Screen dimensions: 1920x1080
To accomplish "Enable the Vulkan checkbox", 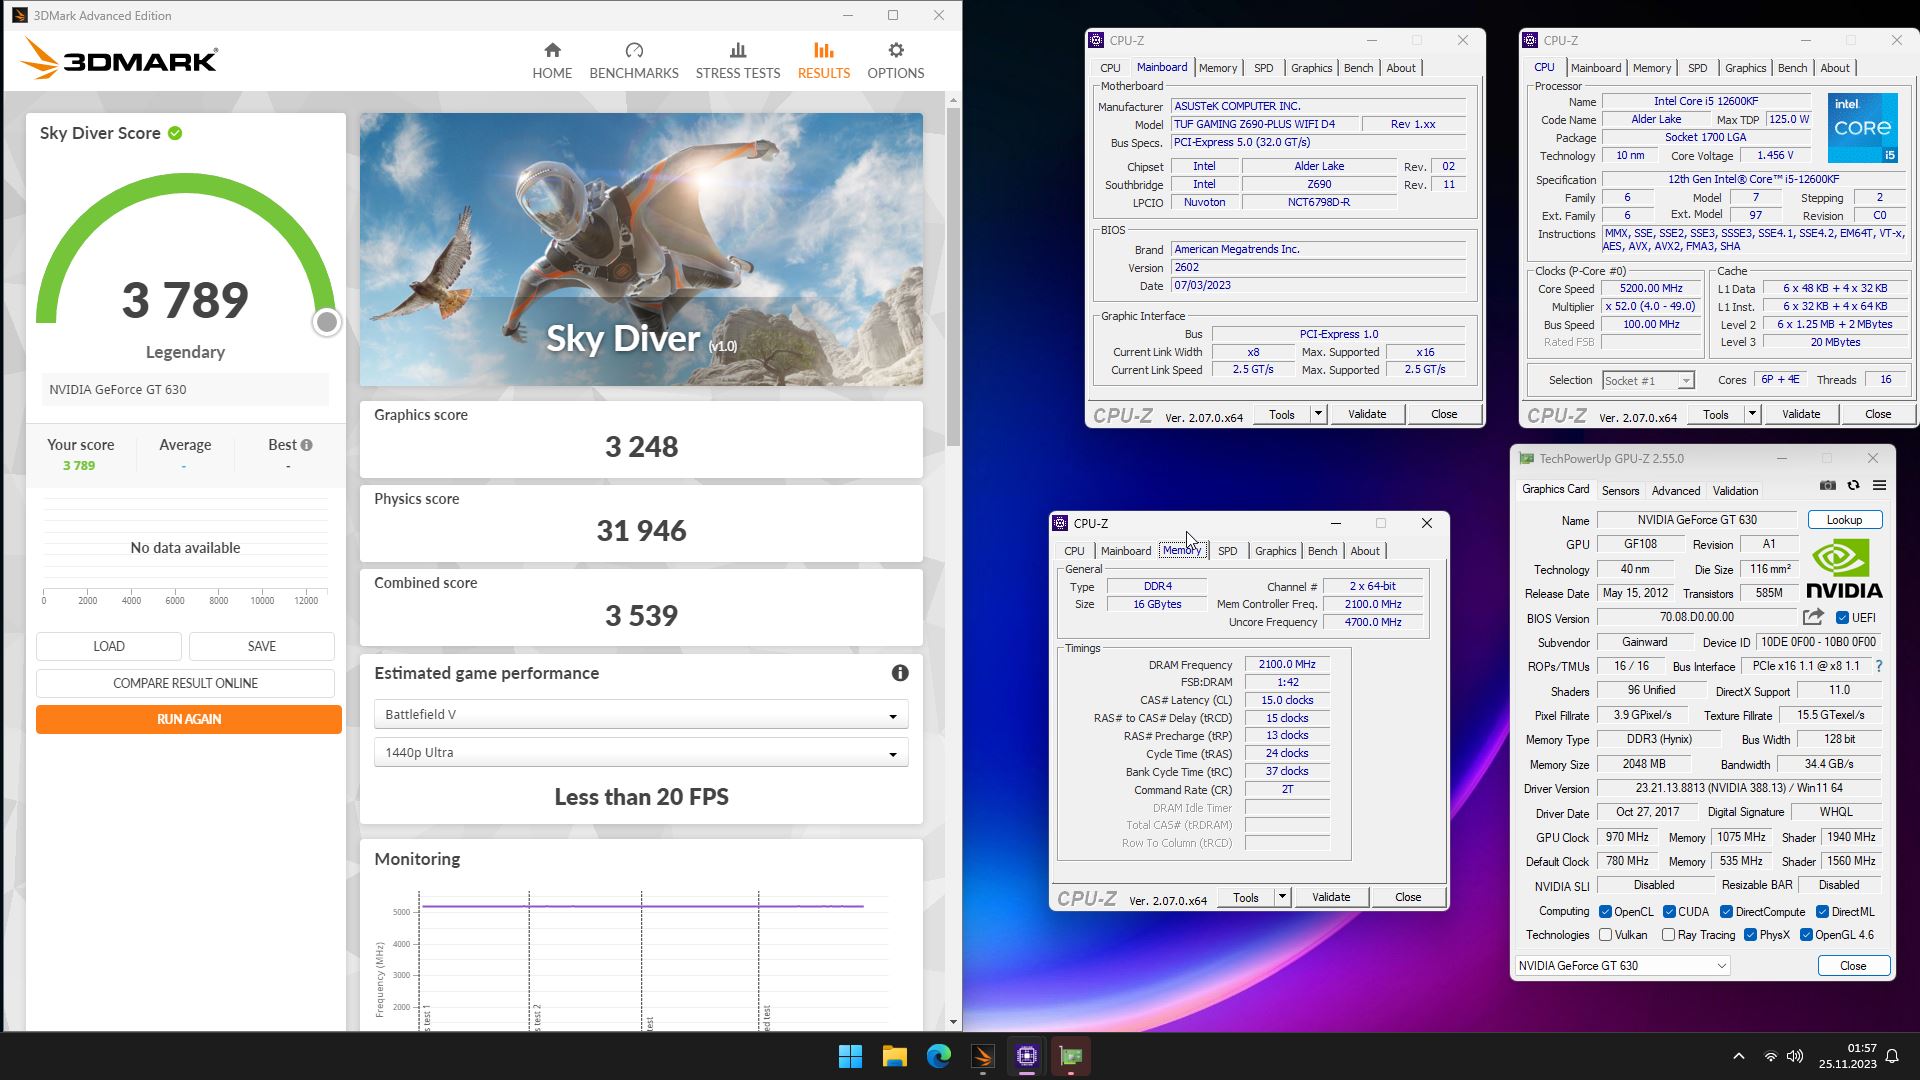I will click(1605, 935).
